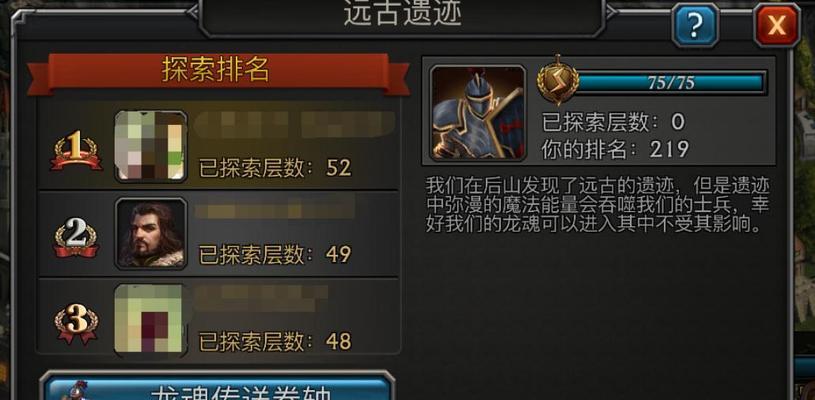Select the second ranking row showing 49
815x400 pixels.
coord(219,234)
